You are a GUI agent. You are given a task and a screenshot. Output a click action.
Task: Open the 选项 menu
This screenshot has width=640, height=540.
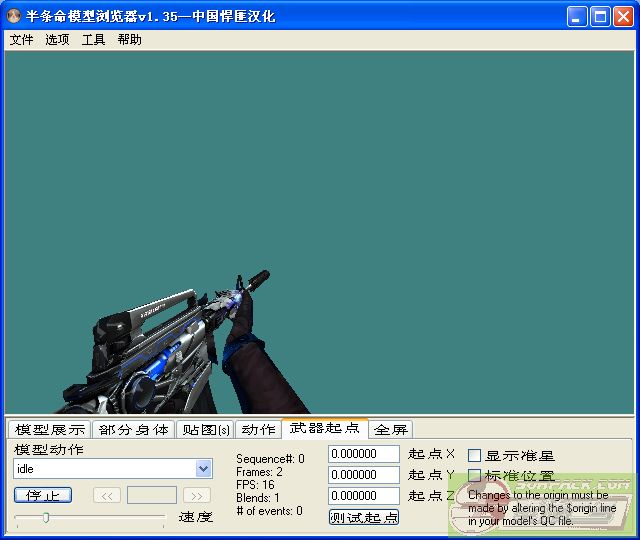tap(57, 40)
